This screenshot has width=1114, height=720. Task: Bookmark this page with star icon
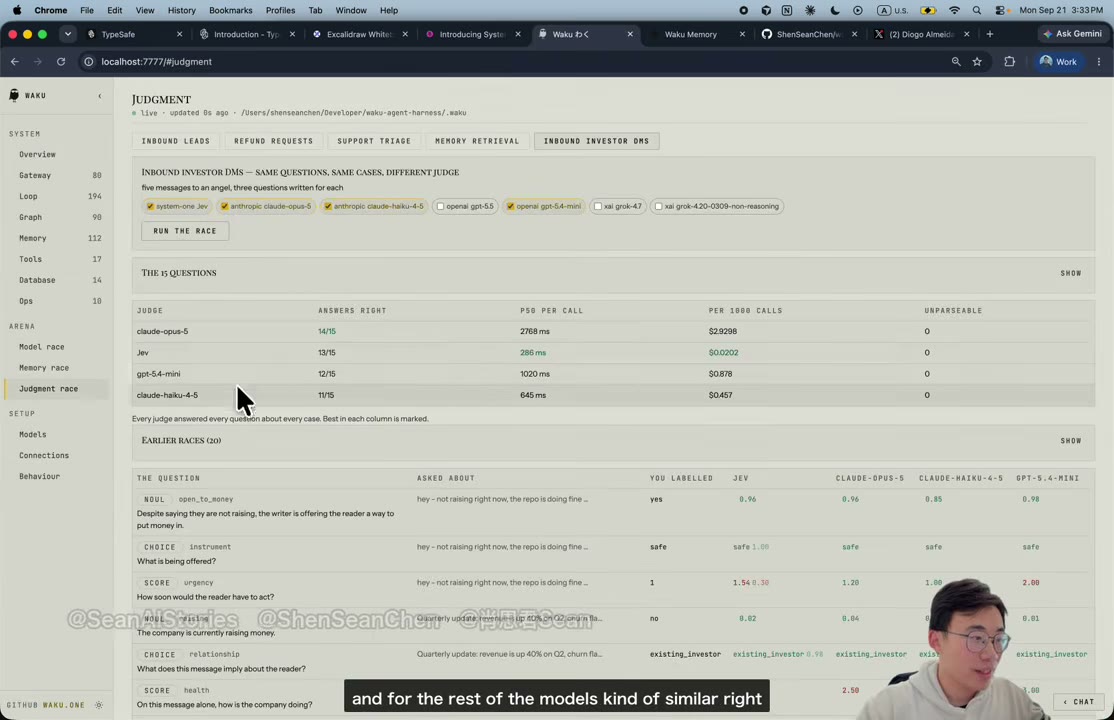tap(978, 62)
